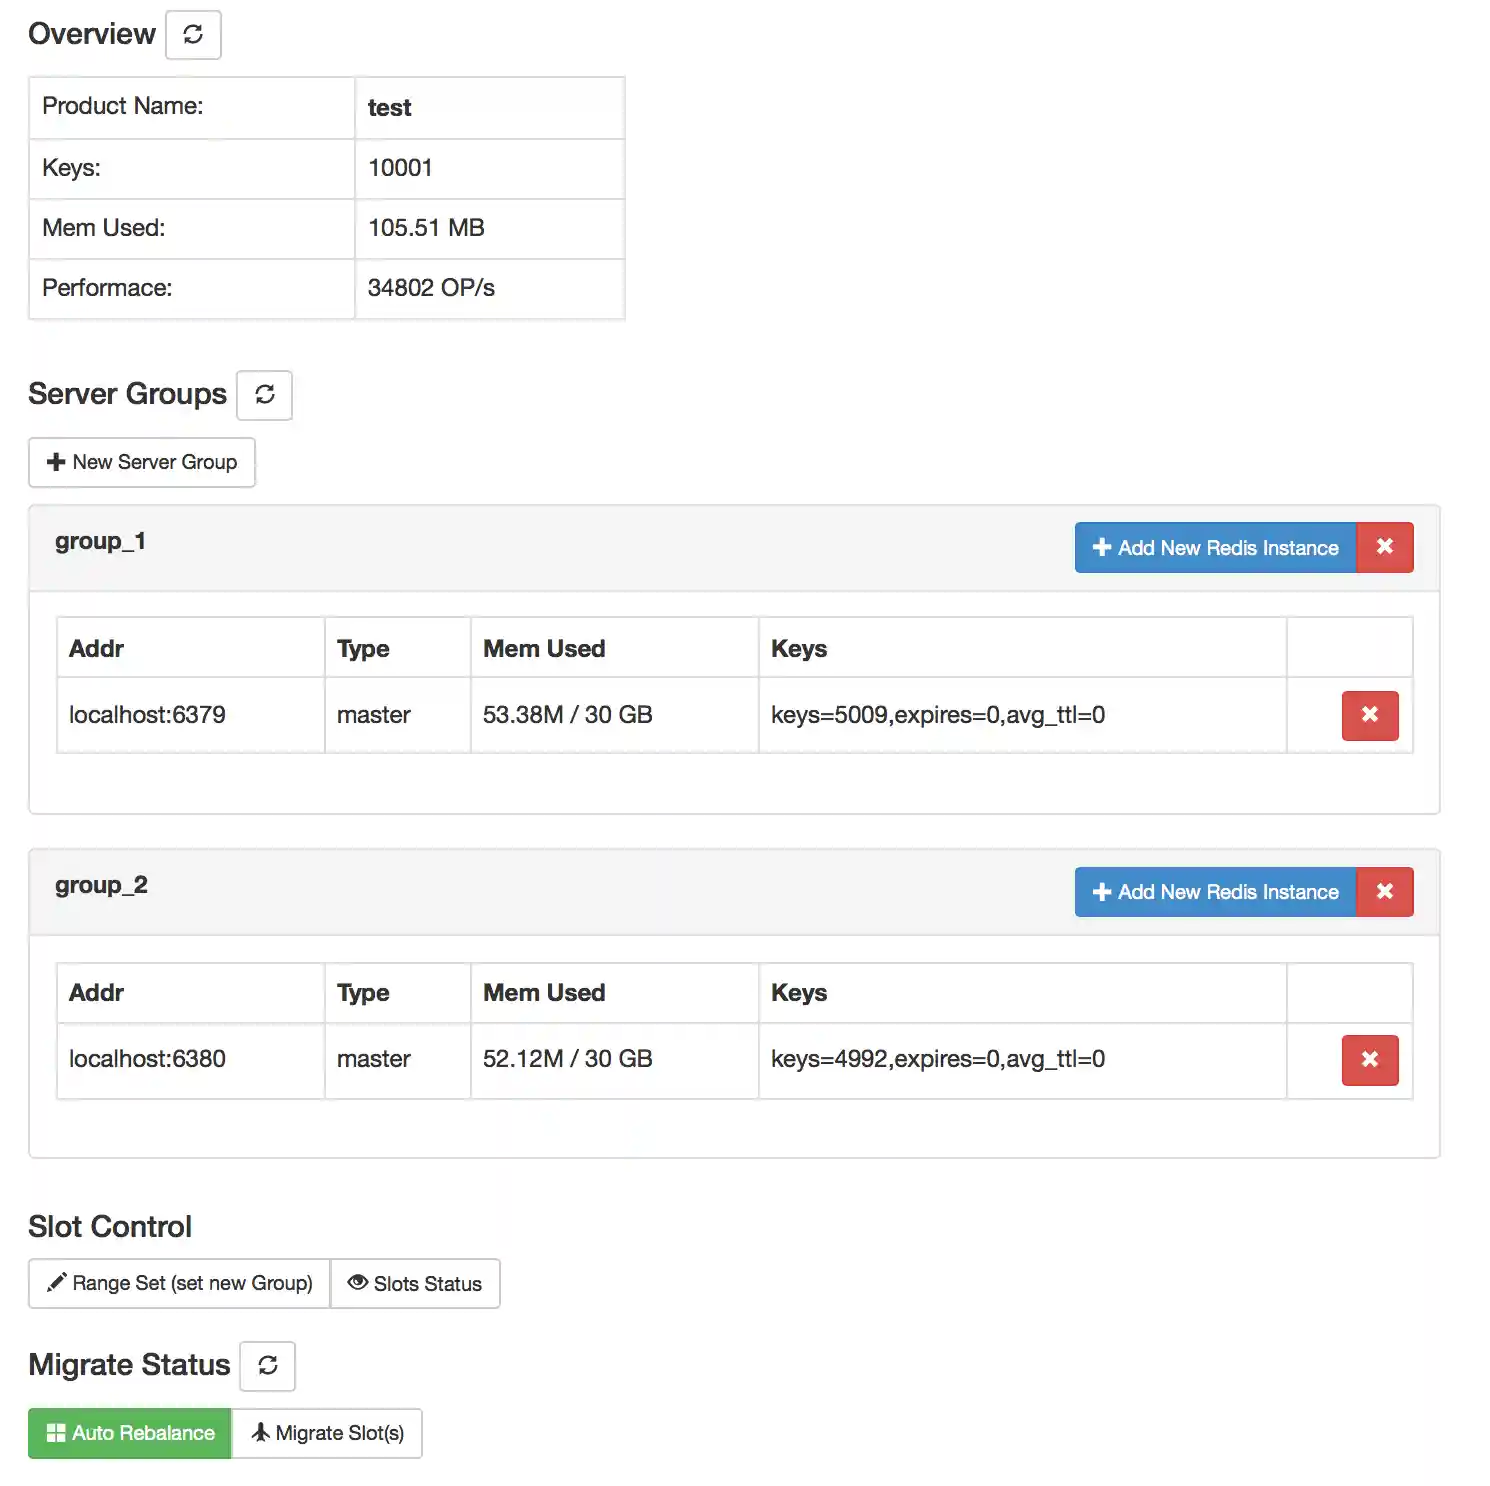Image resolution: width=1490 pixels, height=1486 pixels.
Task: Refresh the Overview section
Action: click(x=193, y=35)
